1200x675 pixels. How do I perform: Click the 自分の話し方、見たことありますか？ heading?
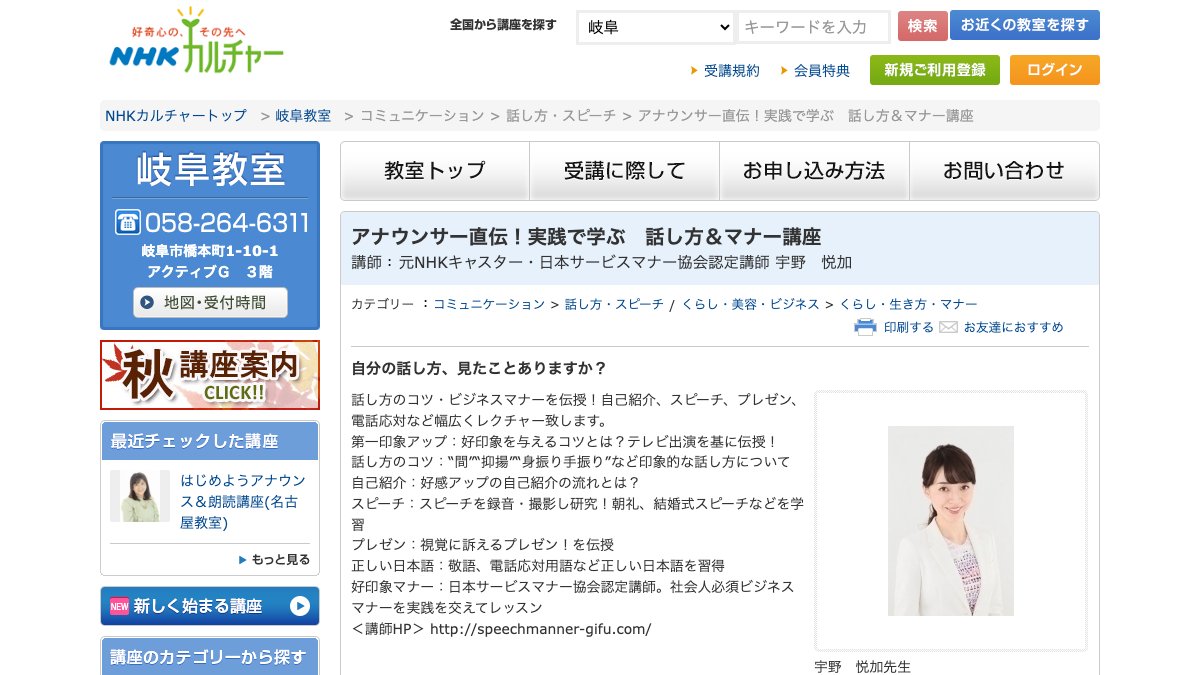pos(479,368)
